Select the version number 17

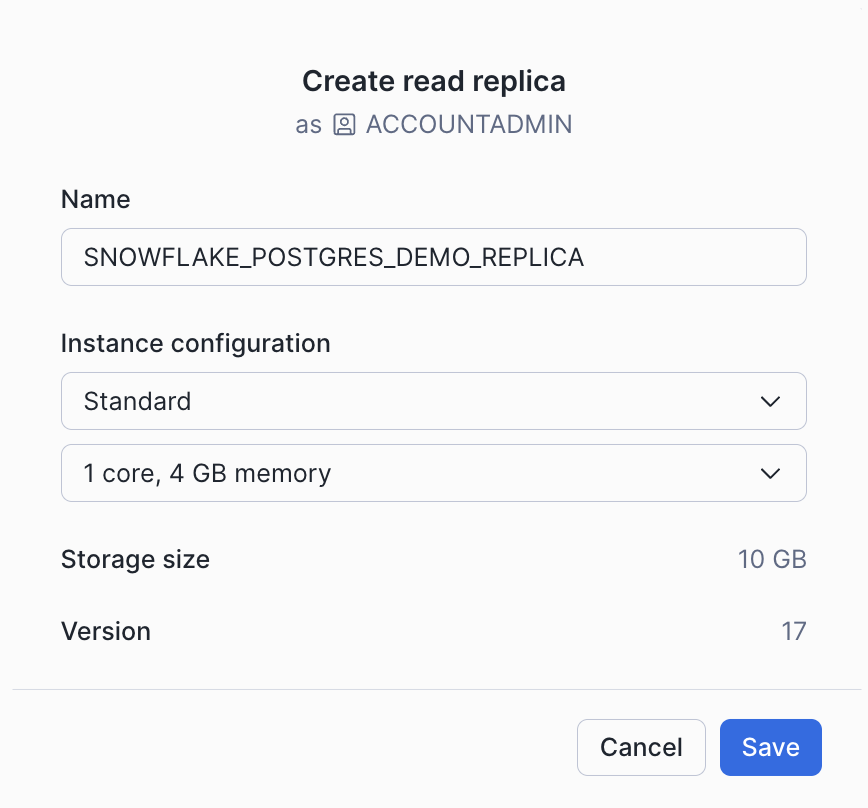[x=794, y=632]
